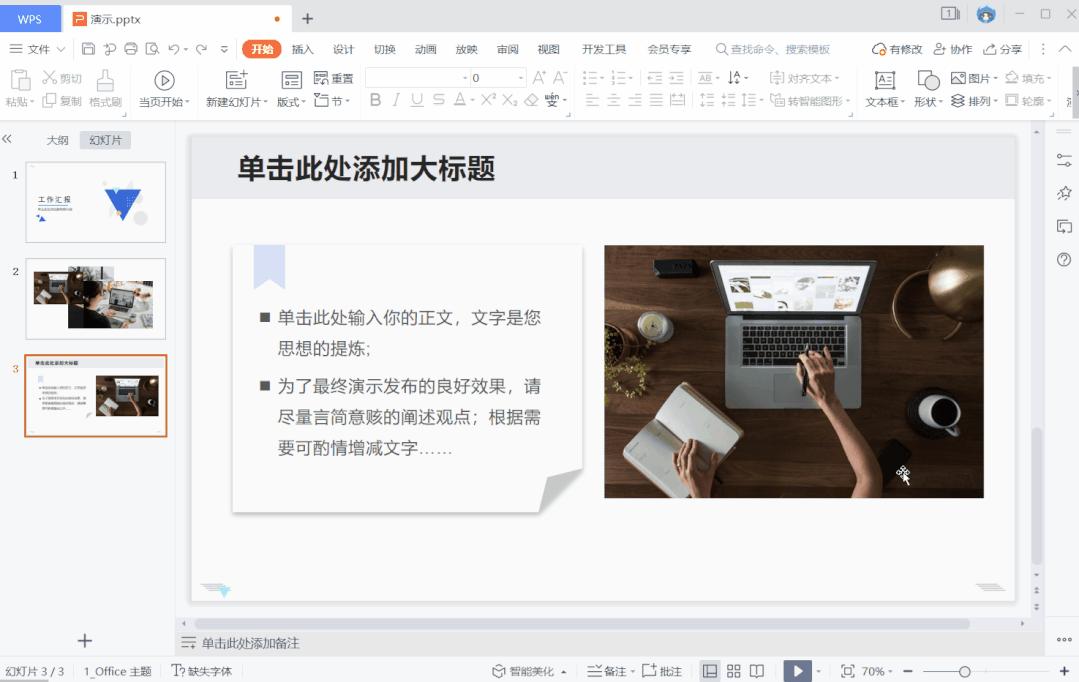1079x682 pixels.
Task: Open the zoom percentage dropdown
Action: click(x=876, y=670)
